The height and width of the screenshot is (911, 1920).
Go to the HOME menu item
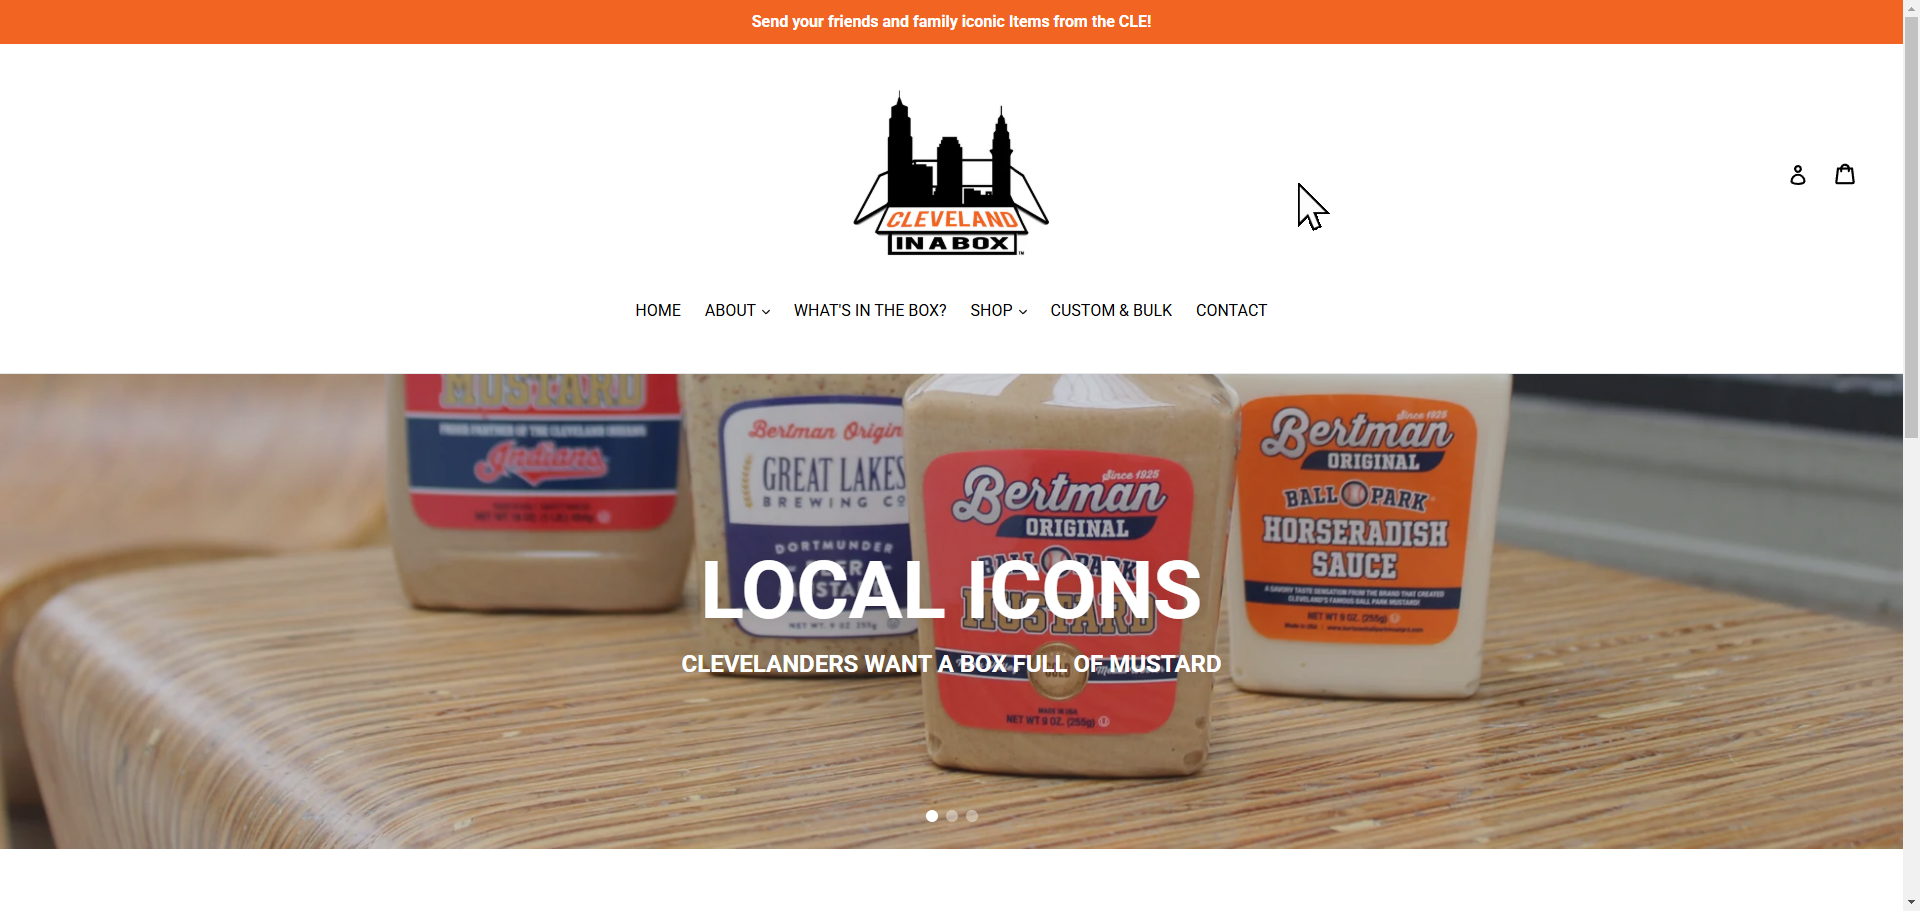point(658,311)
